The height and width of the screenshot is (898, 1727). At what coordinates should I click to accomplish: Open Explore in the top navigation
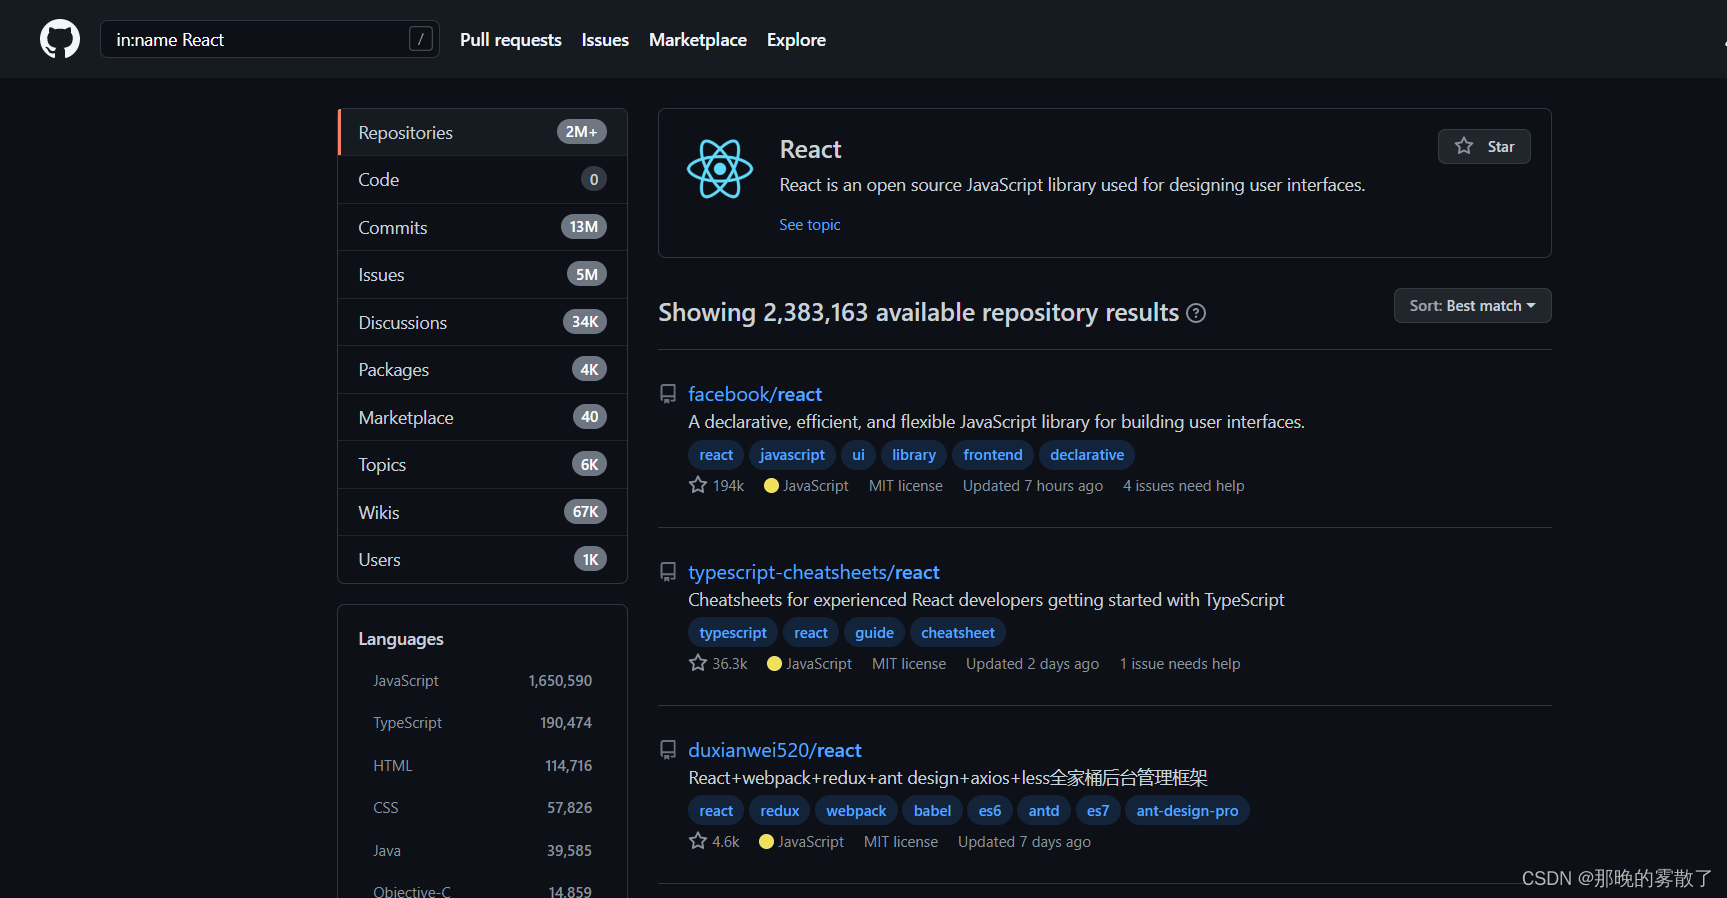tap(796, 40)
